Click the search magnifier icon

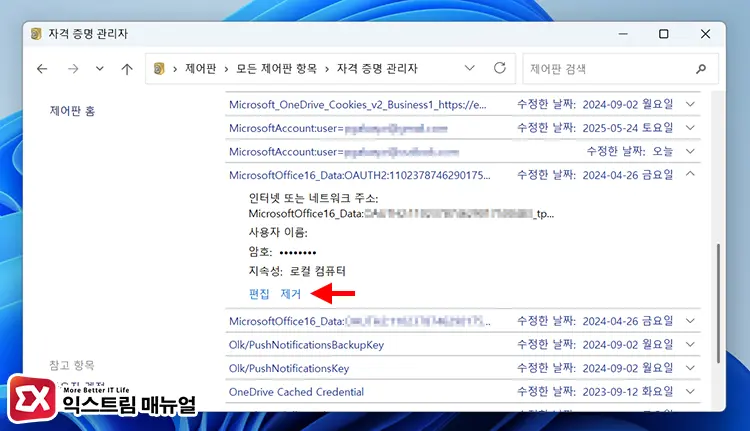[701, 69]
